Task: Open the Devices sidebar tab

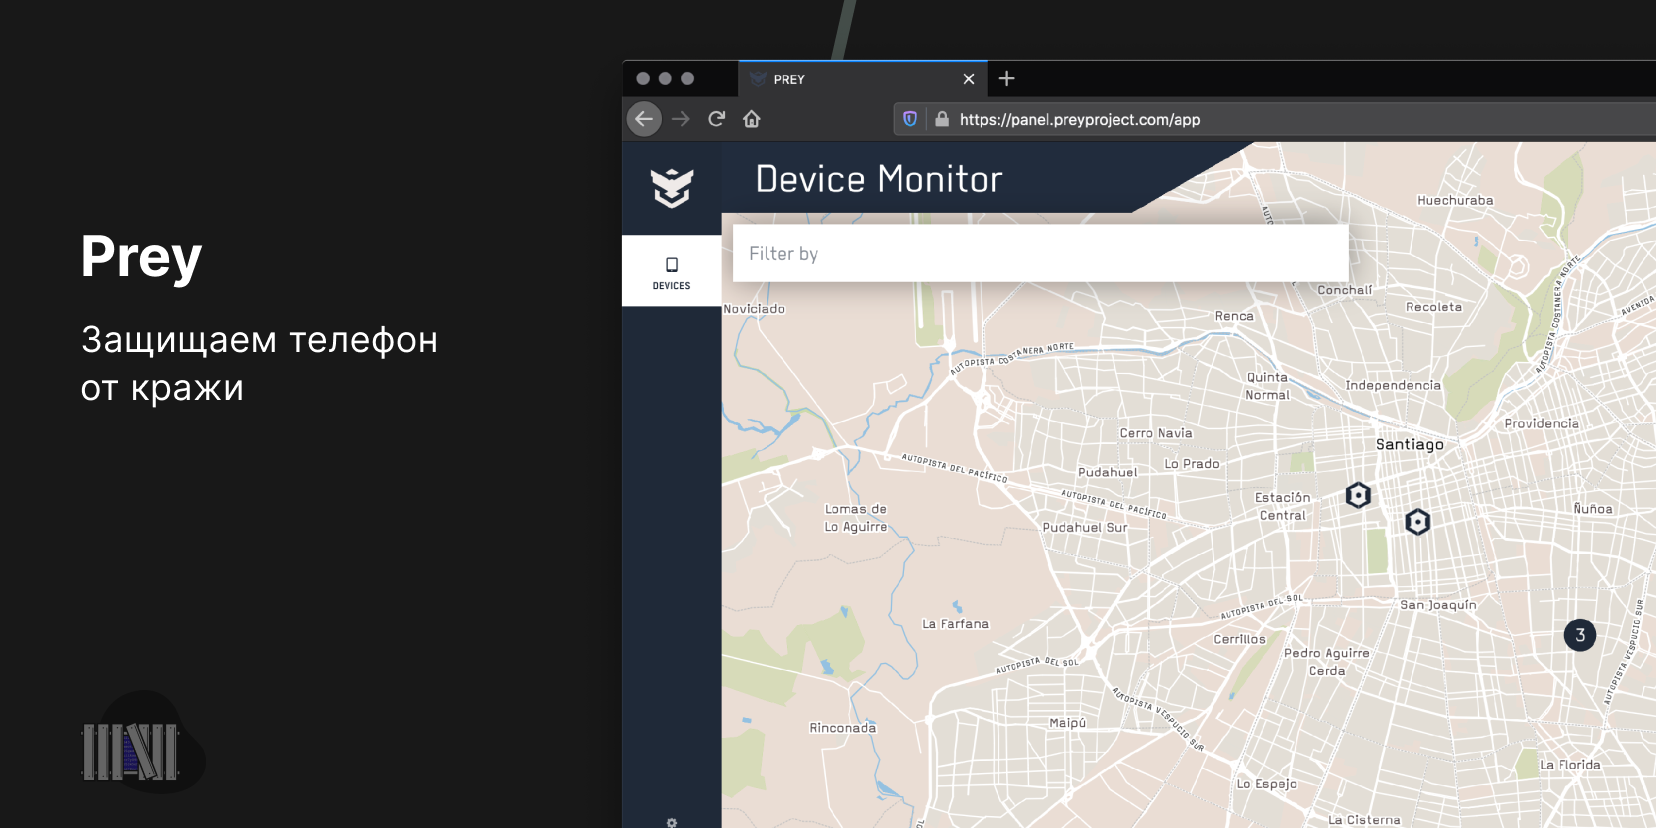Action: tap(672, 271)
